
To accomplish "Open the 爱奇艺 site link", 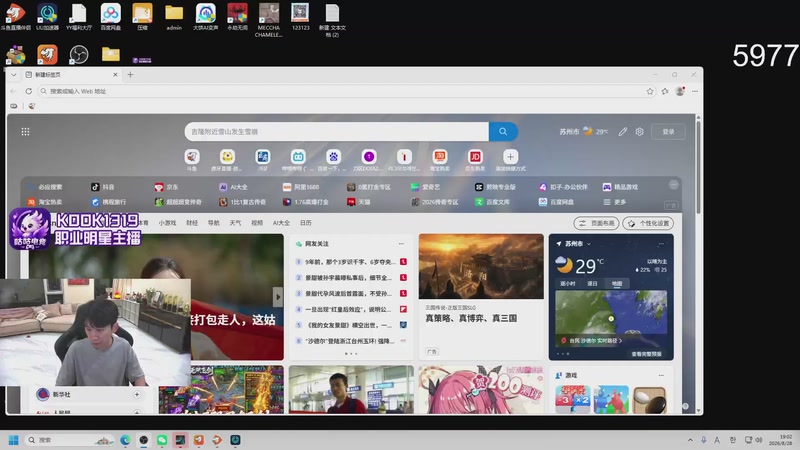I will click(426, 187).
